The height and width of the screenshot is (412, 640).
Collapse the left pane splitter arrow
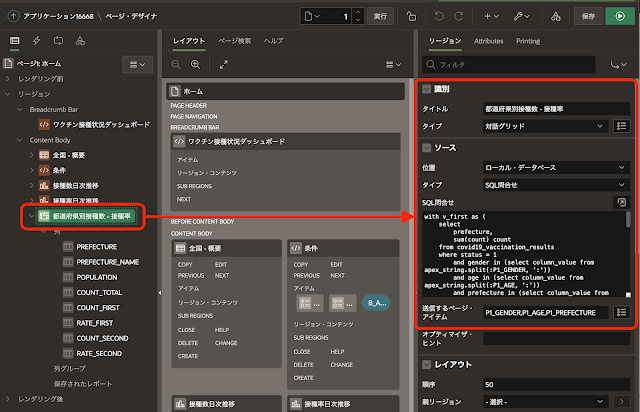tap(160, 293)
